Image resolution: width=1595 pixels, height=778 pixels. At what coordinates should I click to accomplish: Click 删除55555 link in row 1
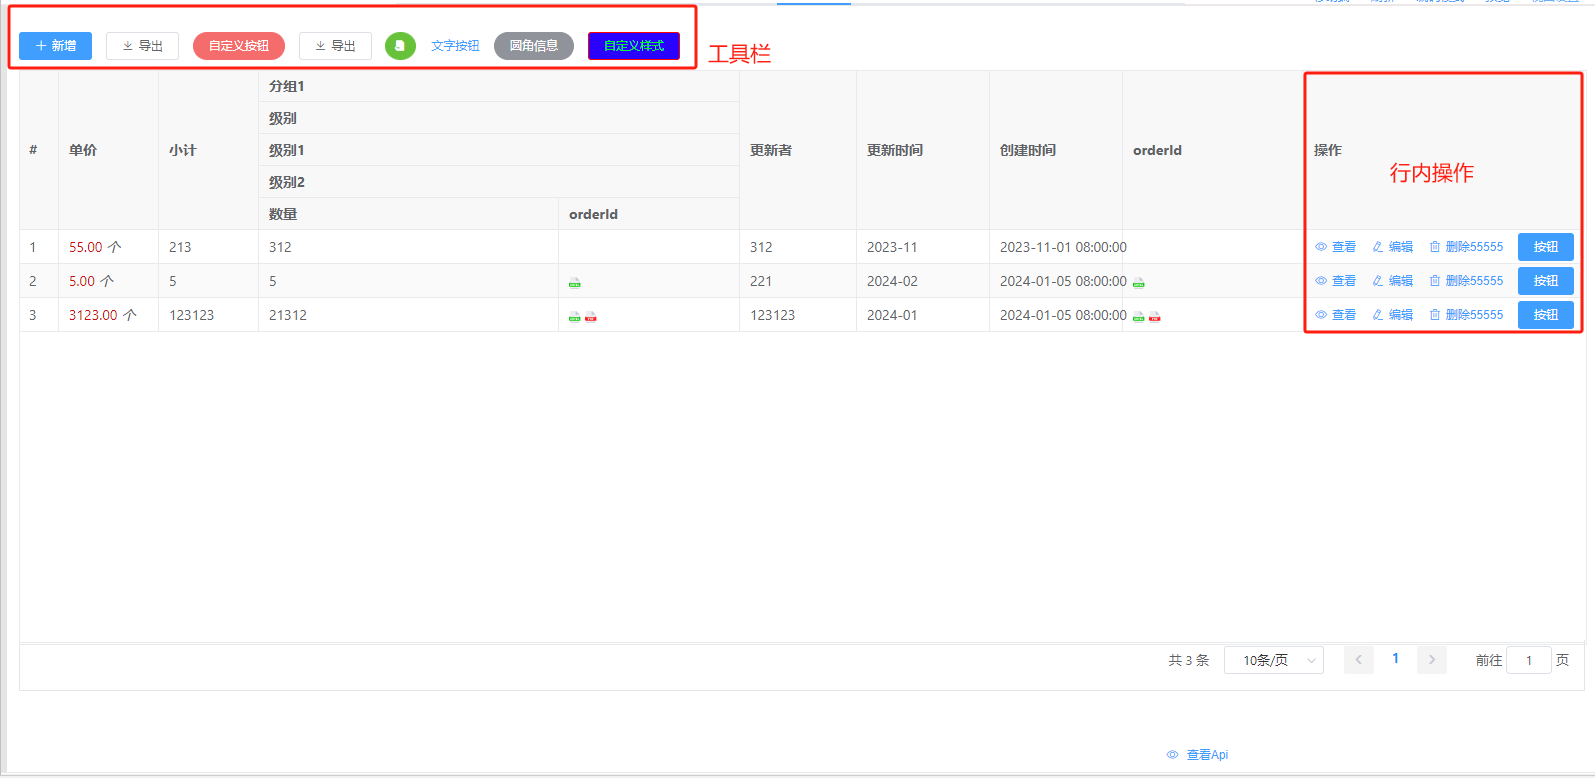(x=1466, y=247)
